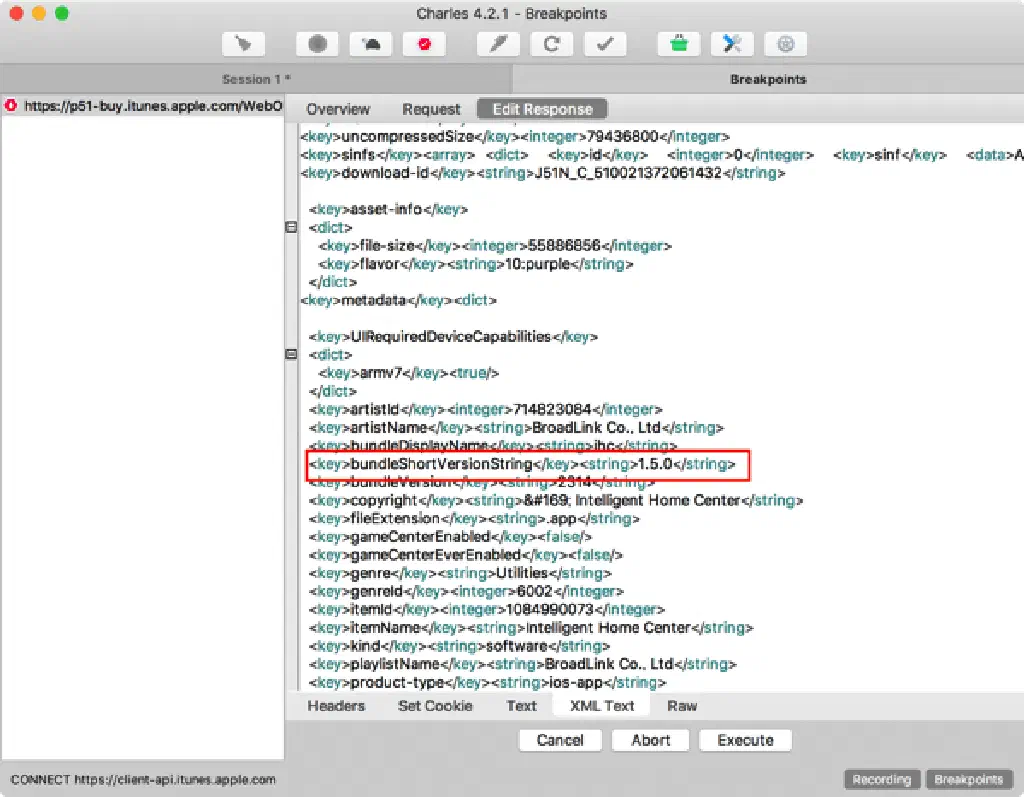The height and width of the screenshot is (797, 1024).
Task: Click the Compose pen icon
Action: coord(497,44)
